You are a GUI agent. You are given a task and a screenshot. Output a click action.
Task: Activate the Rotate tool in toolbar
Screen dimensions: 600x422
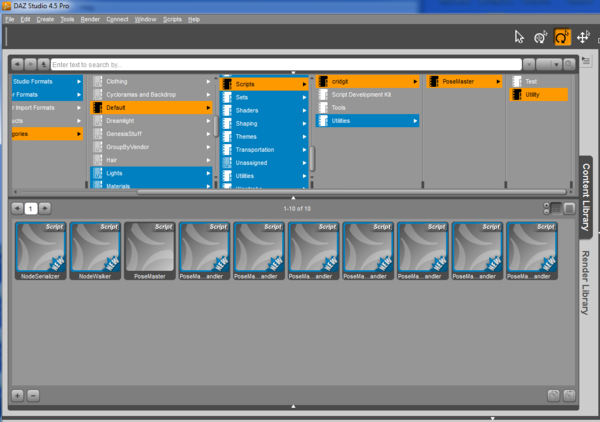[562, 37]
